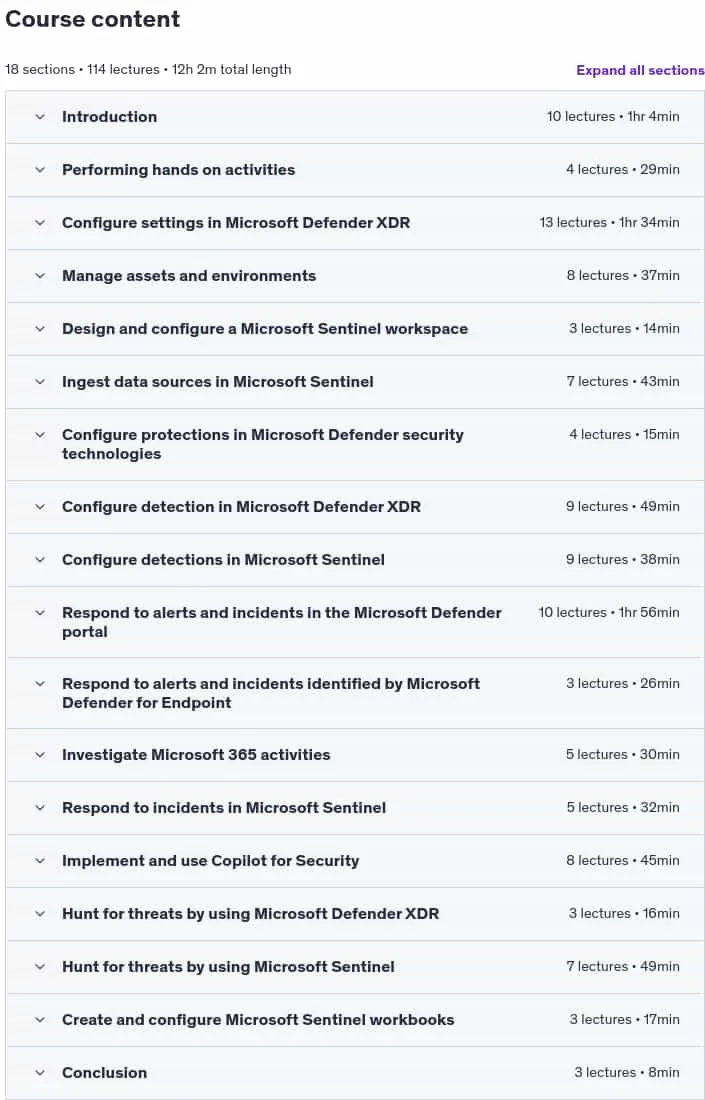Expand the Introduction section chevron
Image resolution: width=705 pixels, height=1100 pixels.
[40, 116]
